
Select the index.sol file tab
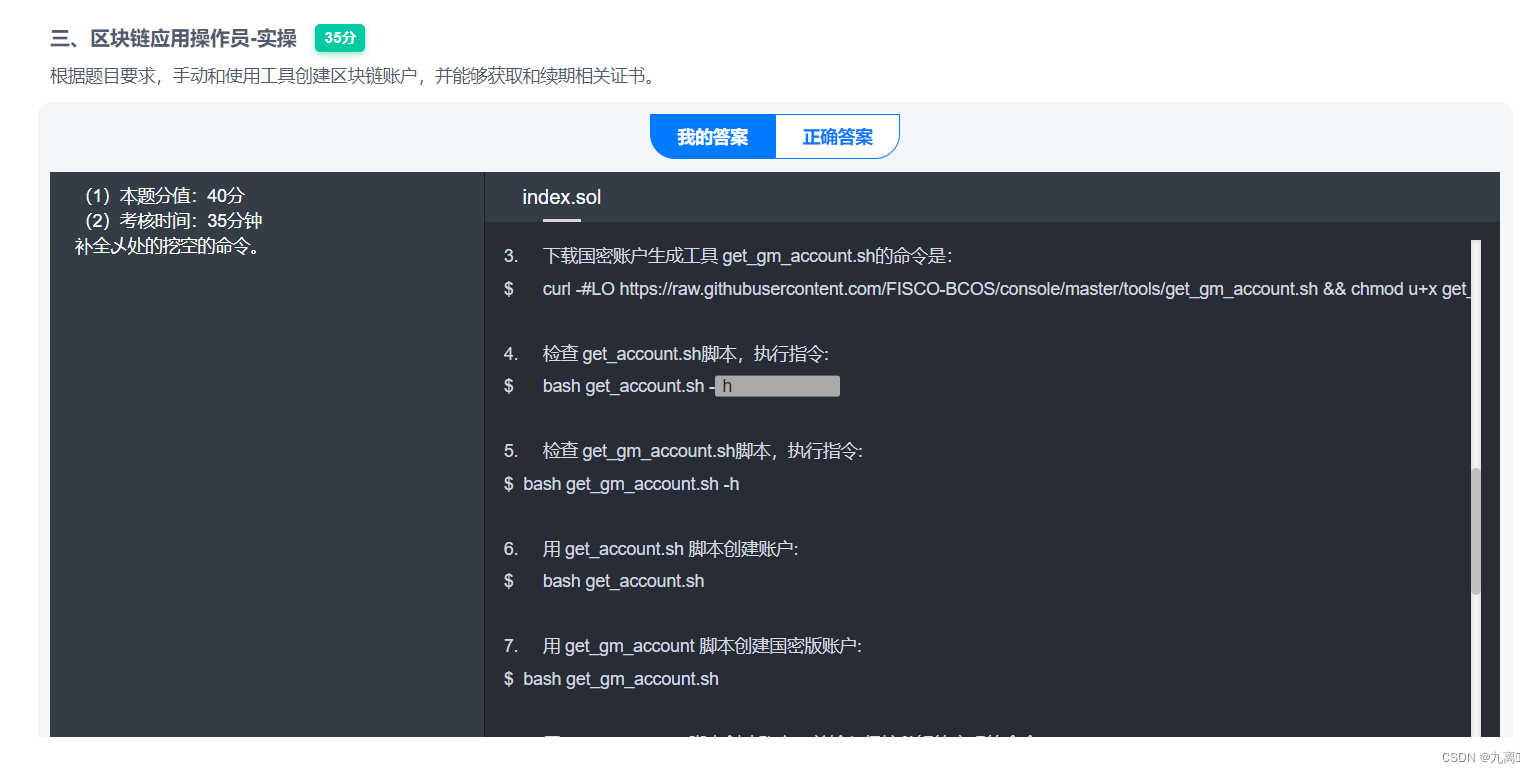(562, 198)
